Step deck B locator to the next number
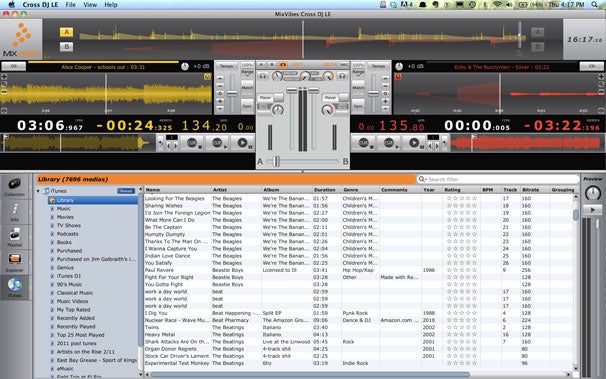 (x=437, y=146)
